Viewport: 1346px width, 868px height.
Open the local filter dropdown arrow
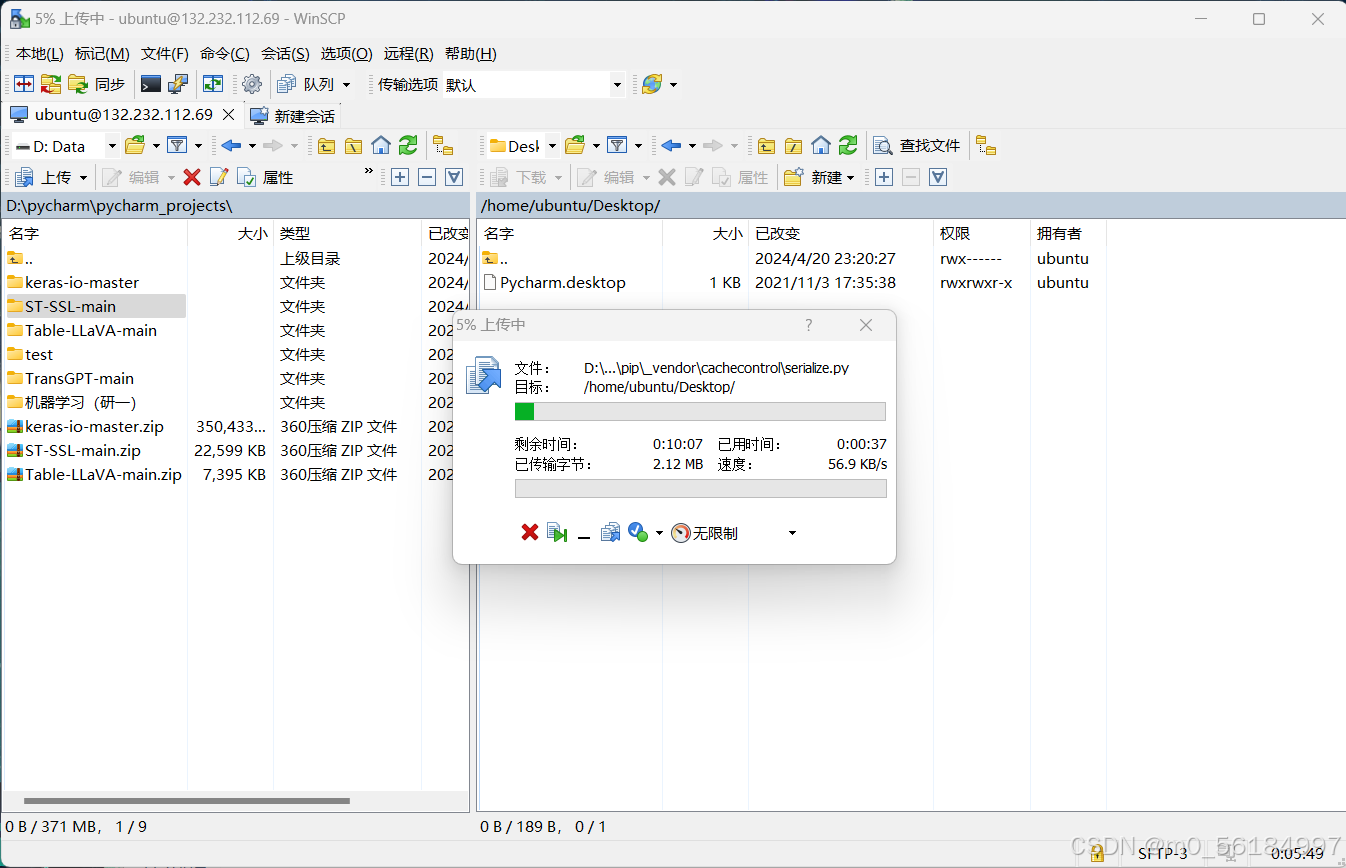point(198,146)
